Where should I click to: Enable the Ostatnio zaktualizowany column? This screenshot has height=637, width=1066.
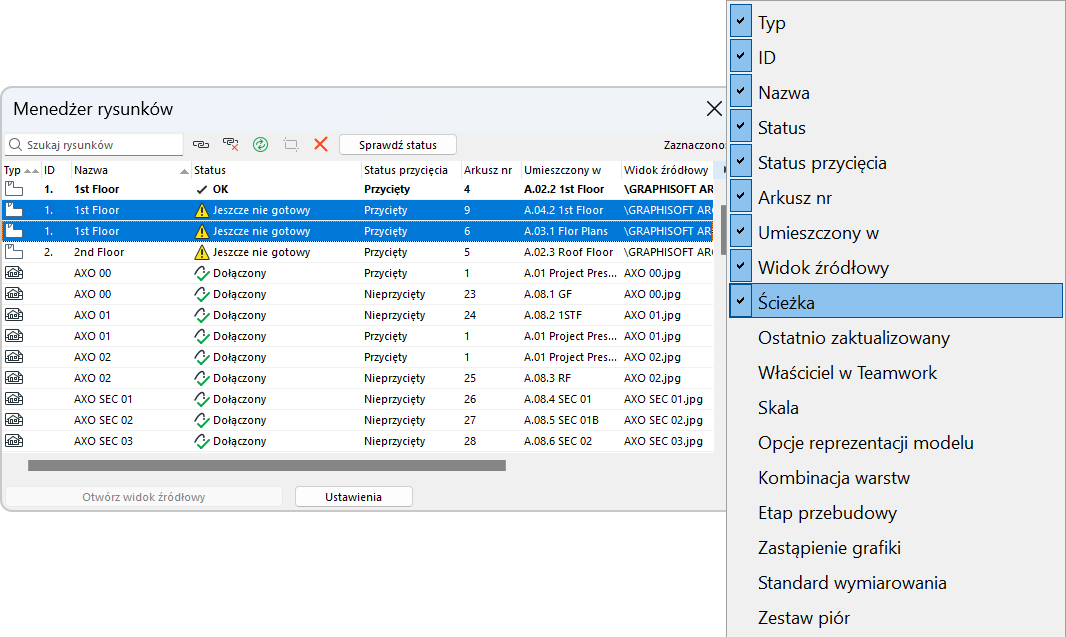tap(853, 338)
